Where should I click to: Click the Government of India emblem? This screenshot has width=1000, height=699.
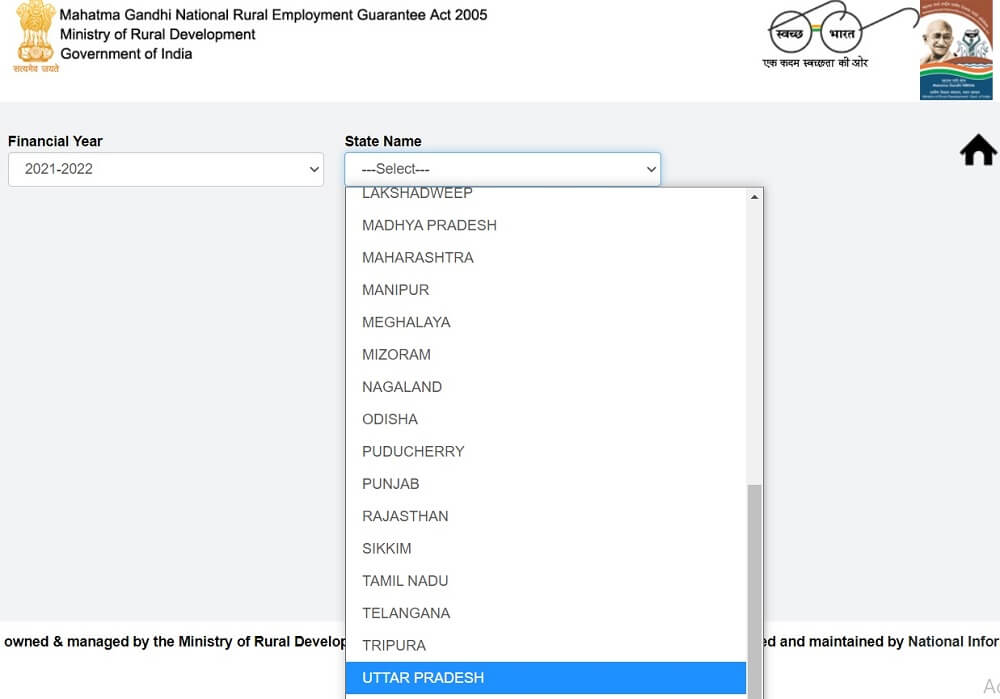coord(35,37)
